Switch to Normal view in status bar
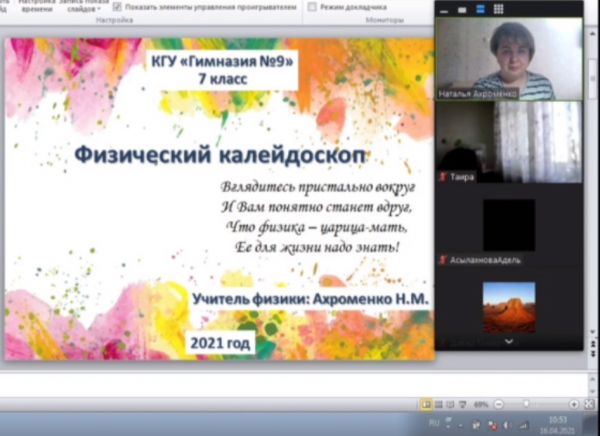The image size is (600, 436). [x=426, y=404]
